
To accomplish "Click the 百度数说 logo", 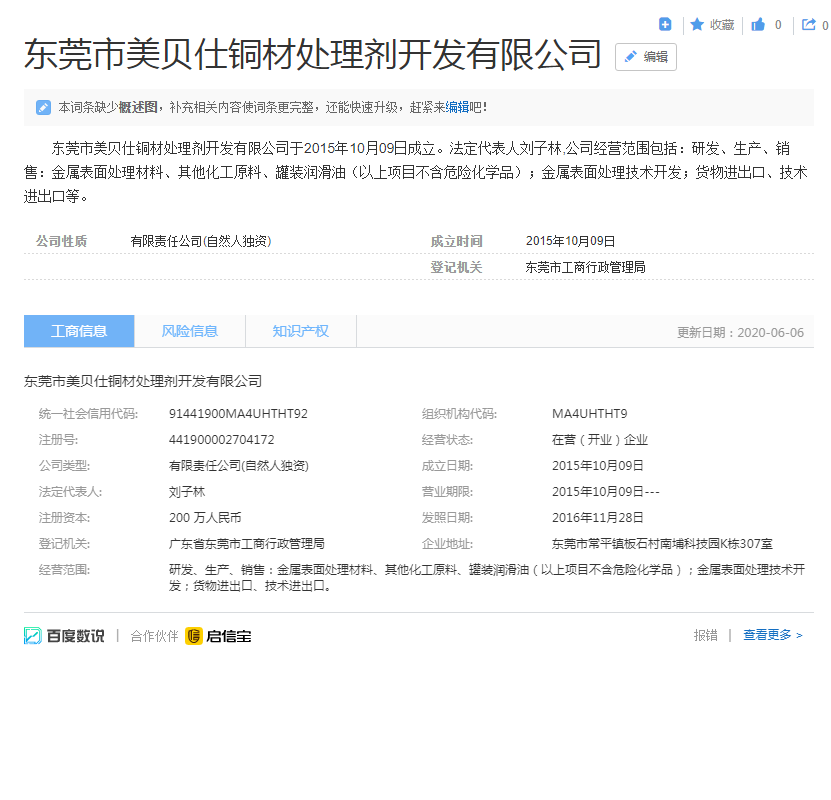I will [64, 635].
